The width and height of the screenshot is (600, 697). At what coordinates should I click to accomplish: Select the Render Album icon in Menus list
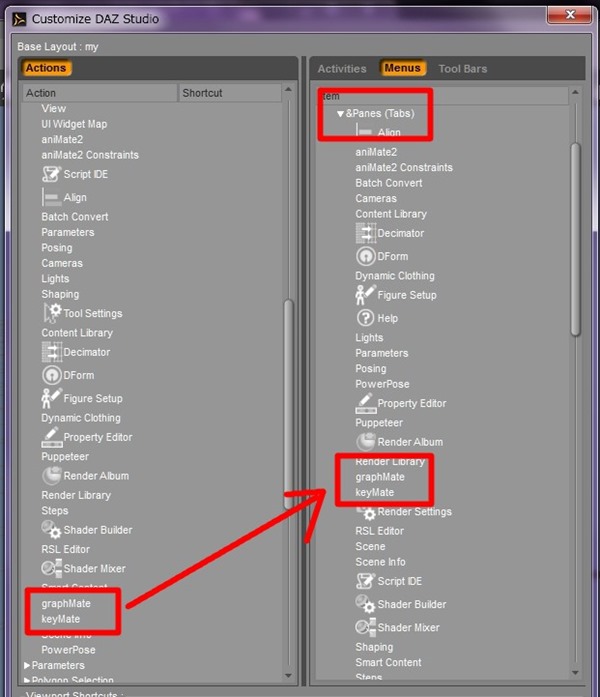pos(365,441)
